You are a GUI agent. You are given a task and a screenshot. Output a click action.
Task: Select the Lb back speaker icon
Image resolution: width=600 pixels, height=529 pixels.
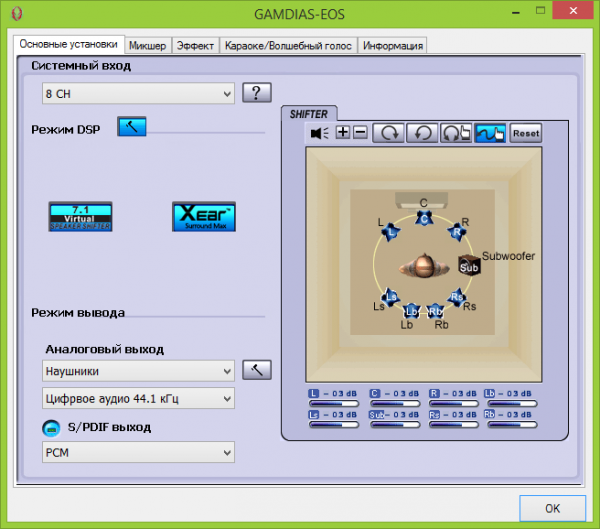(412, 311)
